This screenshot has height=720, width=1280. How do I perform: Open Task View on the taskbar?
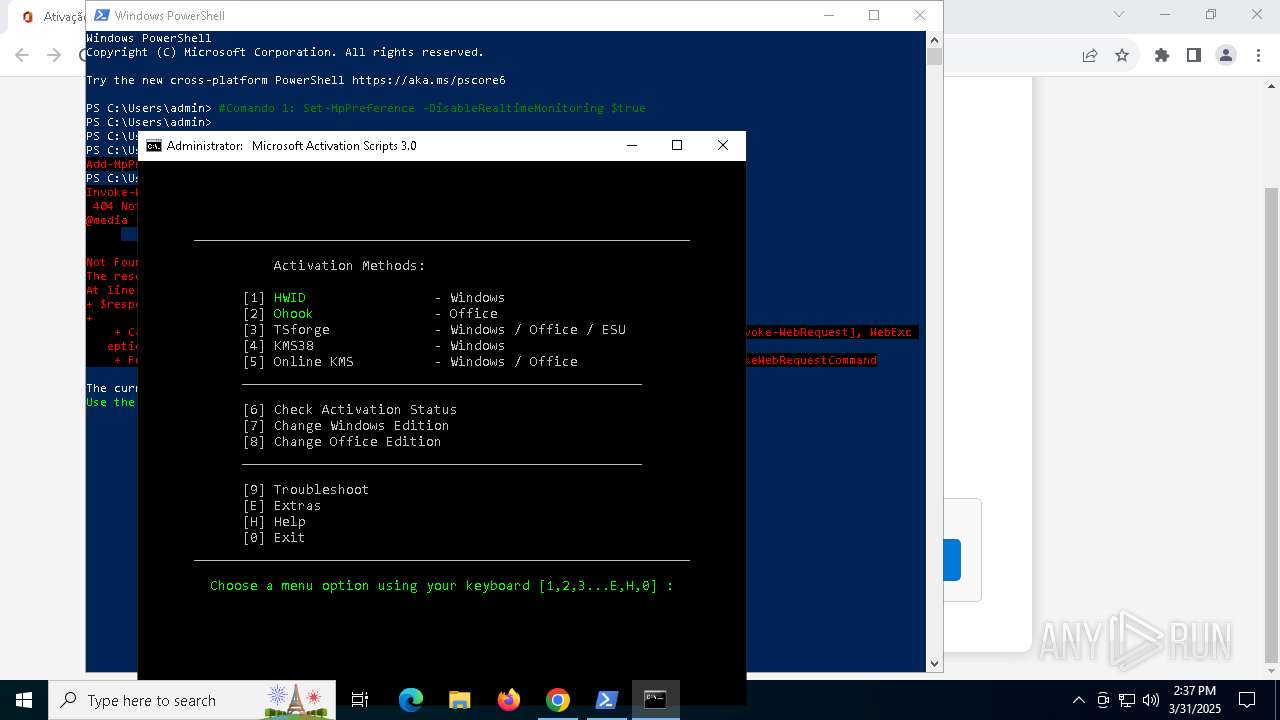click(360, 700)
